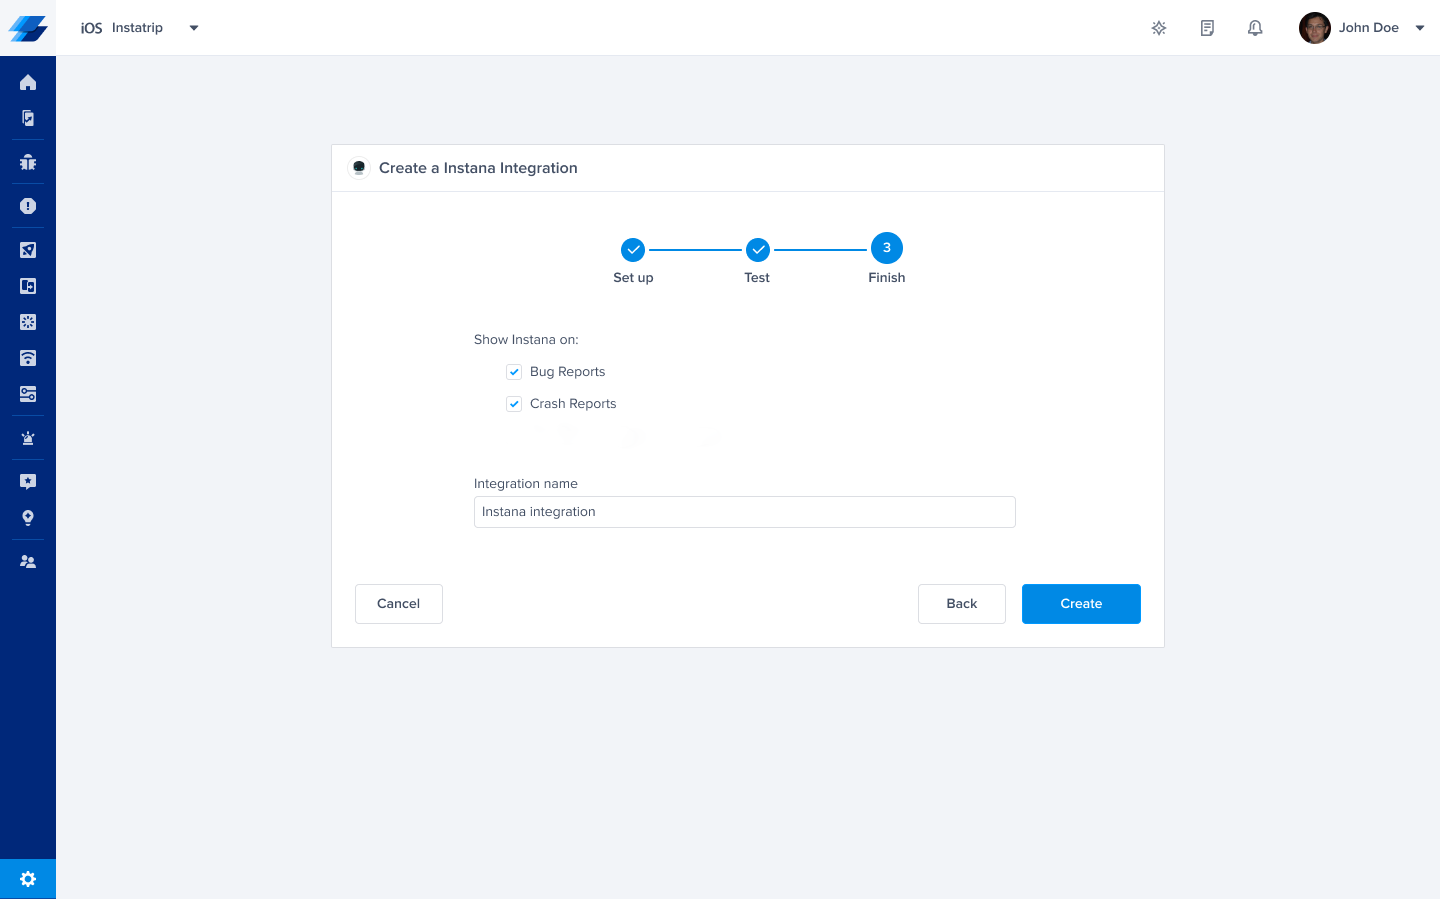
Task: Open the toggle switches sidebar icon
Action: pos(28,394)
